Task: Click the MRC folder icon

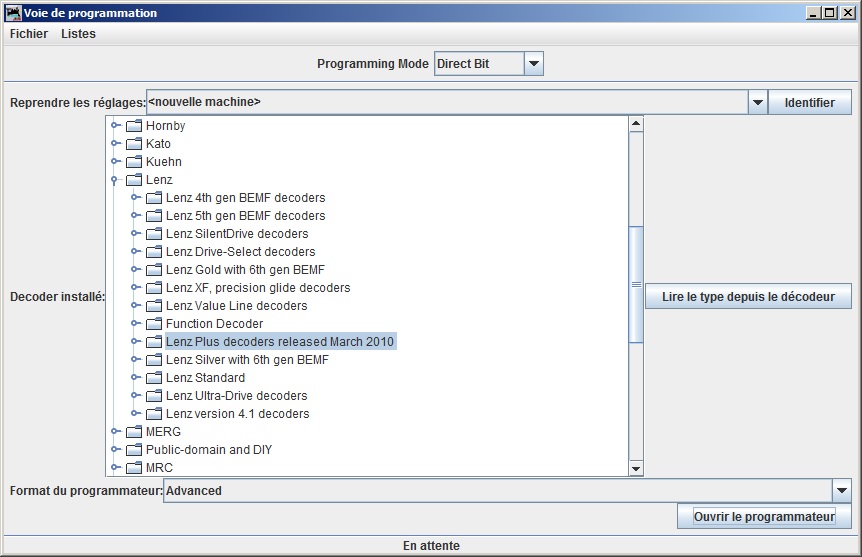Action: click(134, 468)
